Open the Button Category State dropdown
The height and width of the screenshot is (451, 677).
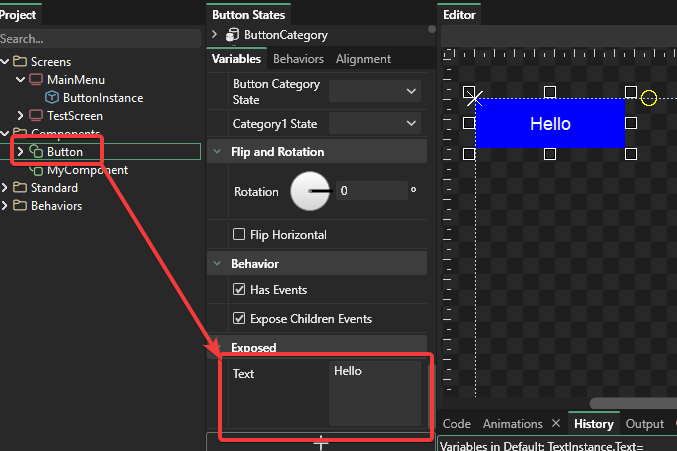[375, 91]
